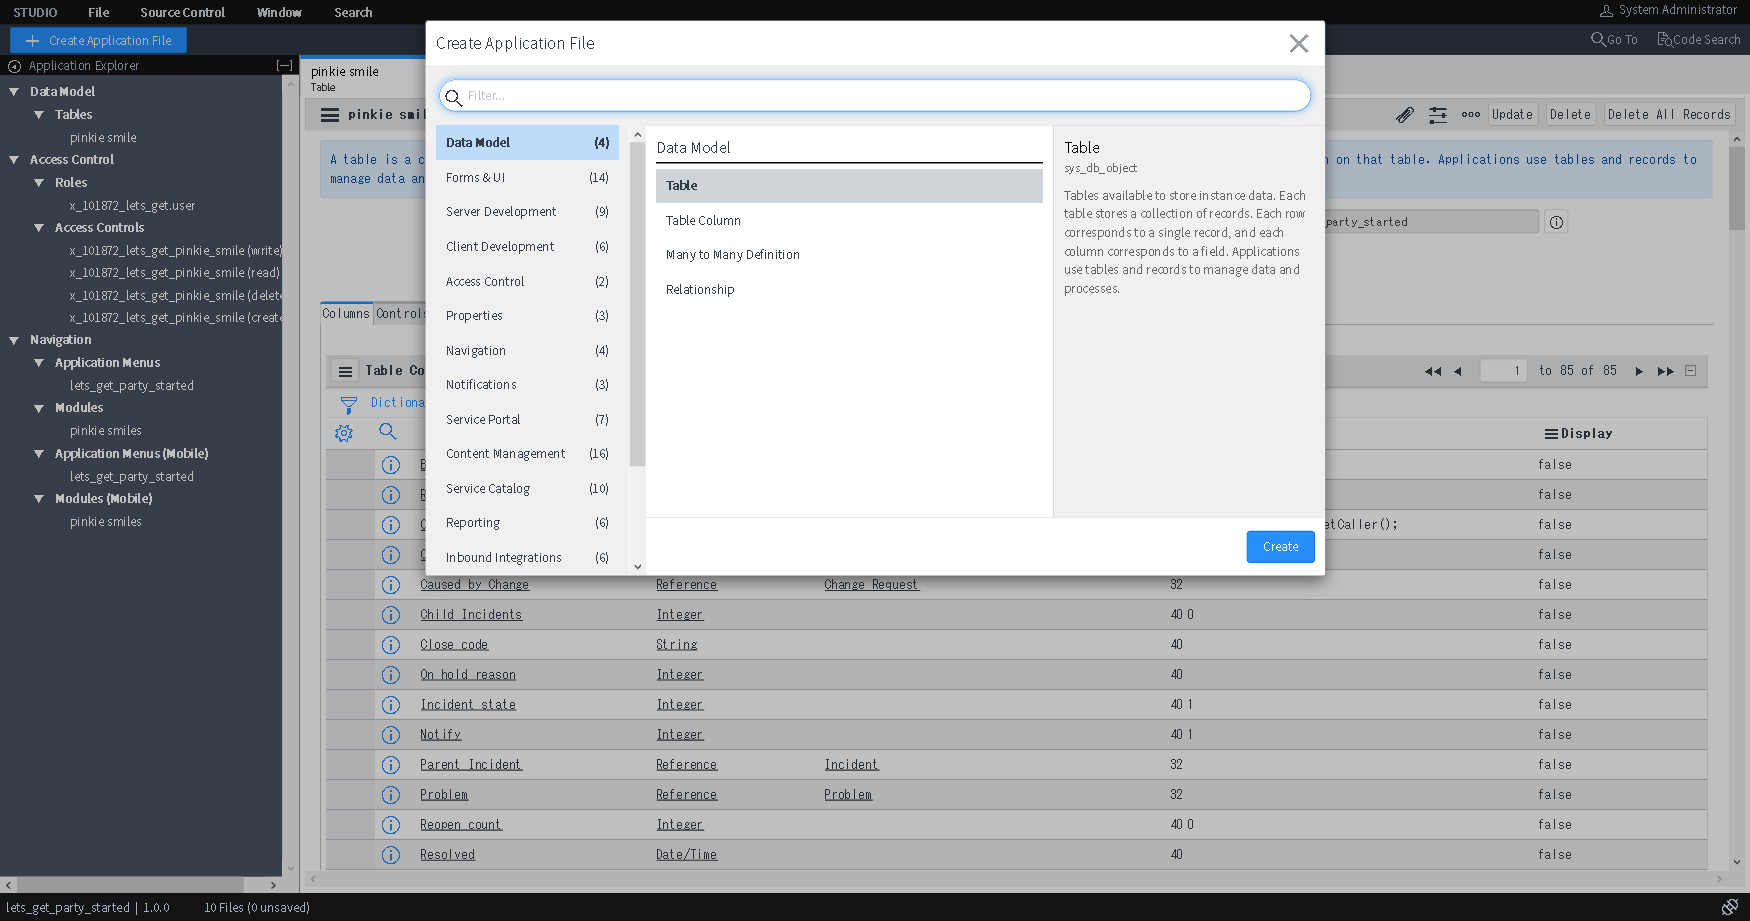Collapse the Application Explorer panel
The image size is (1750, 921).
pyautogui.click(x=284, y=65)
